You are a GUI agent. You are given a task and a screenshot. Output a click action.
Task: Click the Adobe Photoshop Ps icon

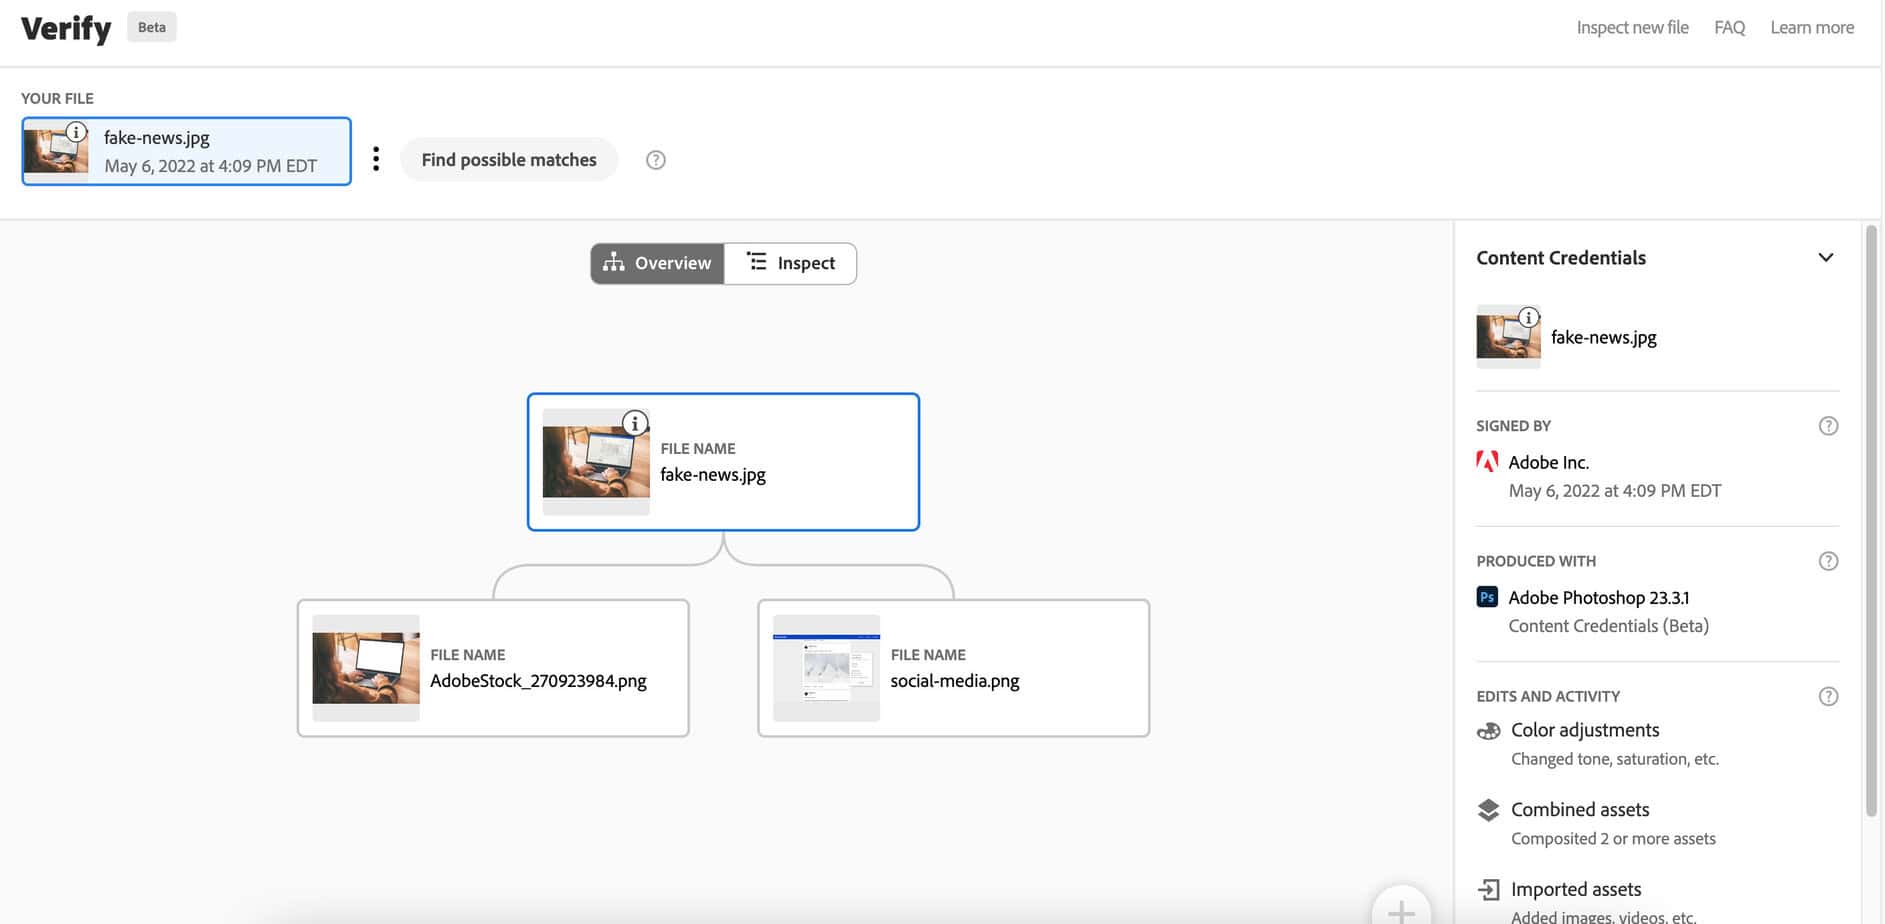[1487, 597]
